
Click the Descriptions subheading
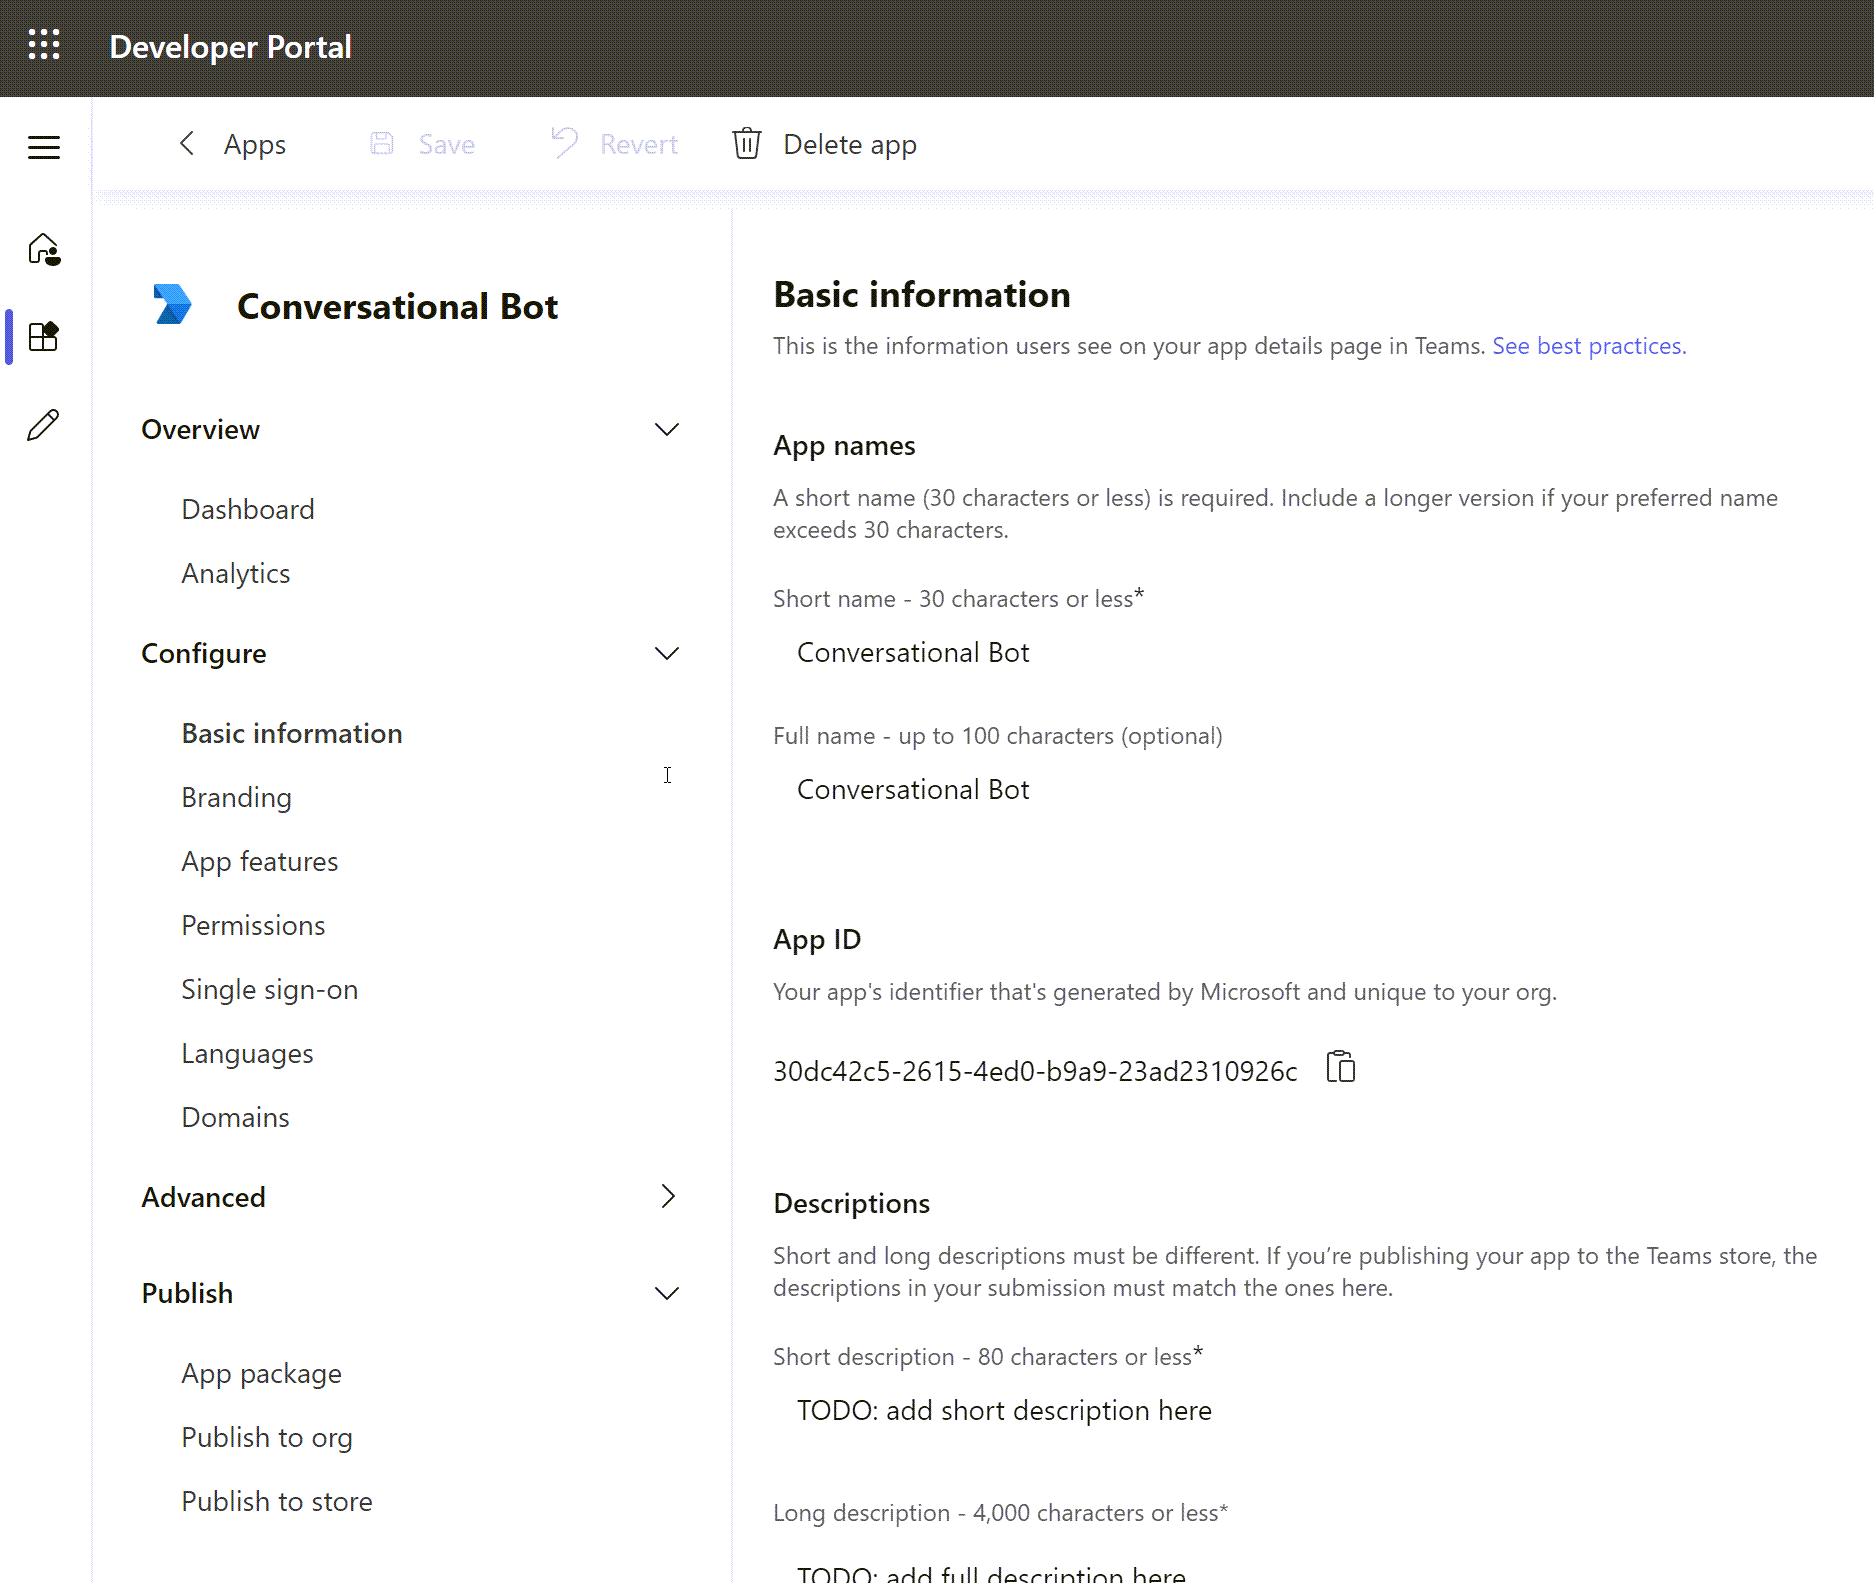852,1204
